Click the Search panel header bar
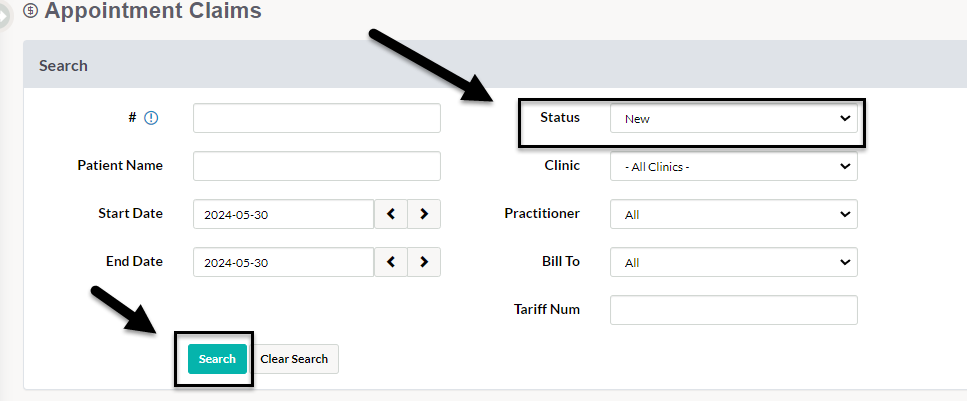 coord(495,65)
